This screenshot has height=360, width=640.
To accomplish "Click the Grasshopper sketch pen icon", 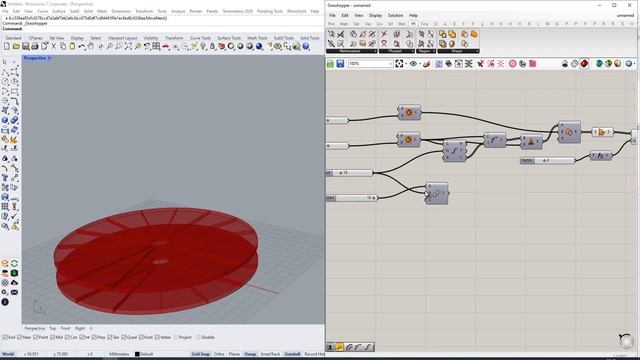I will [x=427, y=64].
